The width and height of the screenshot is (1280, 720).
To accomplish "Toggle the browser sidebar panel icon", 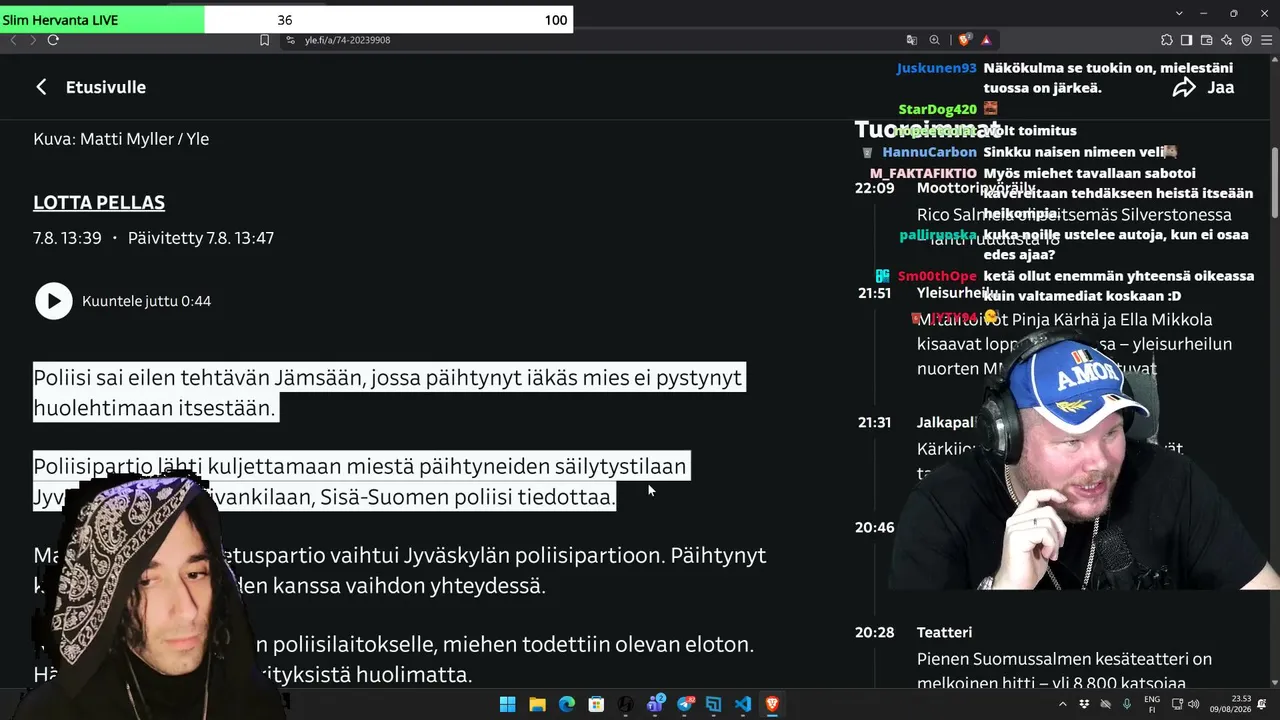I will pos(1186,40).
